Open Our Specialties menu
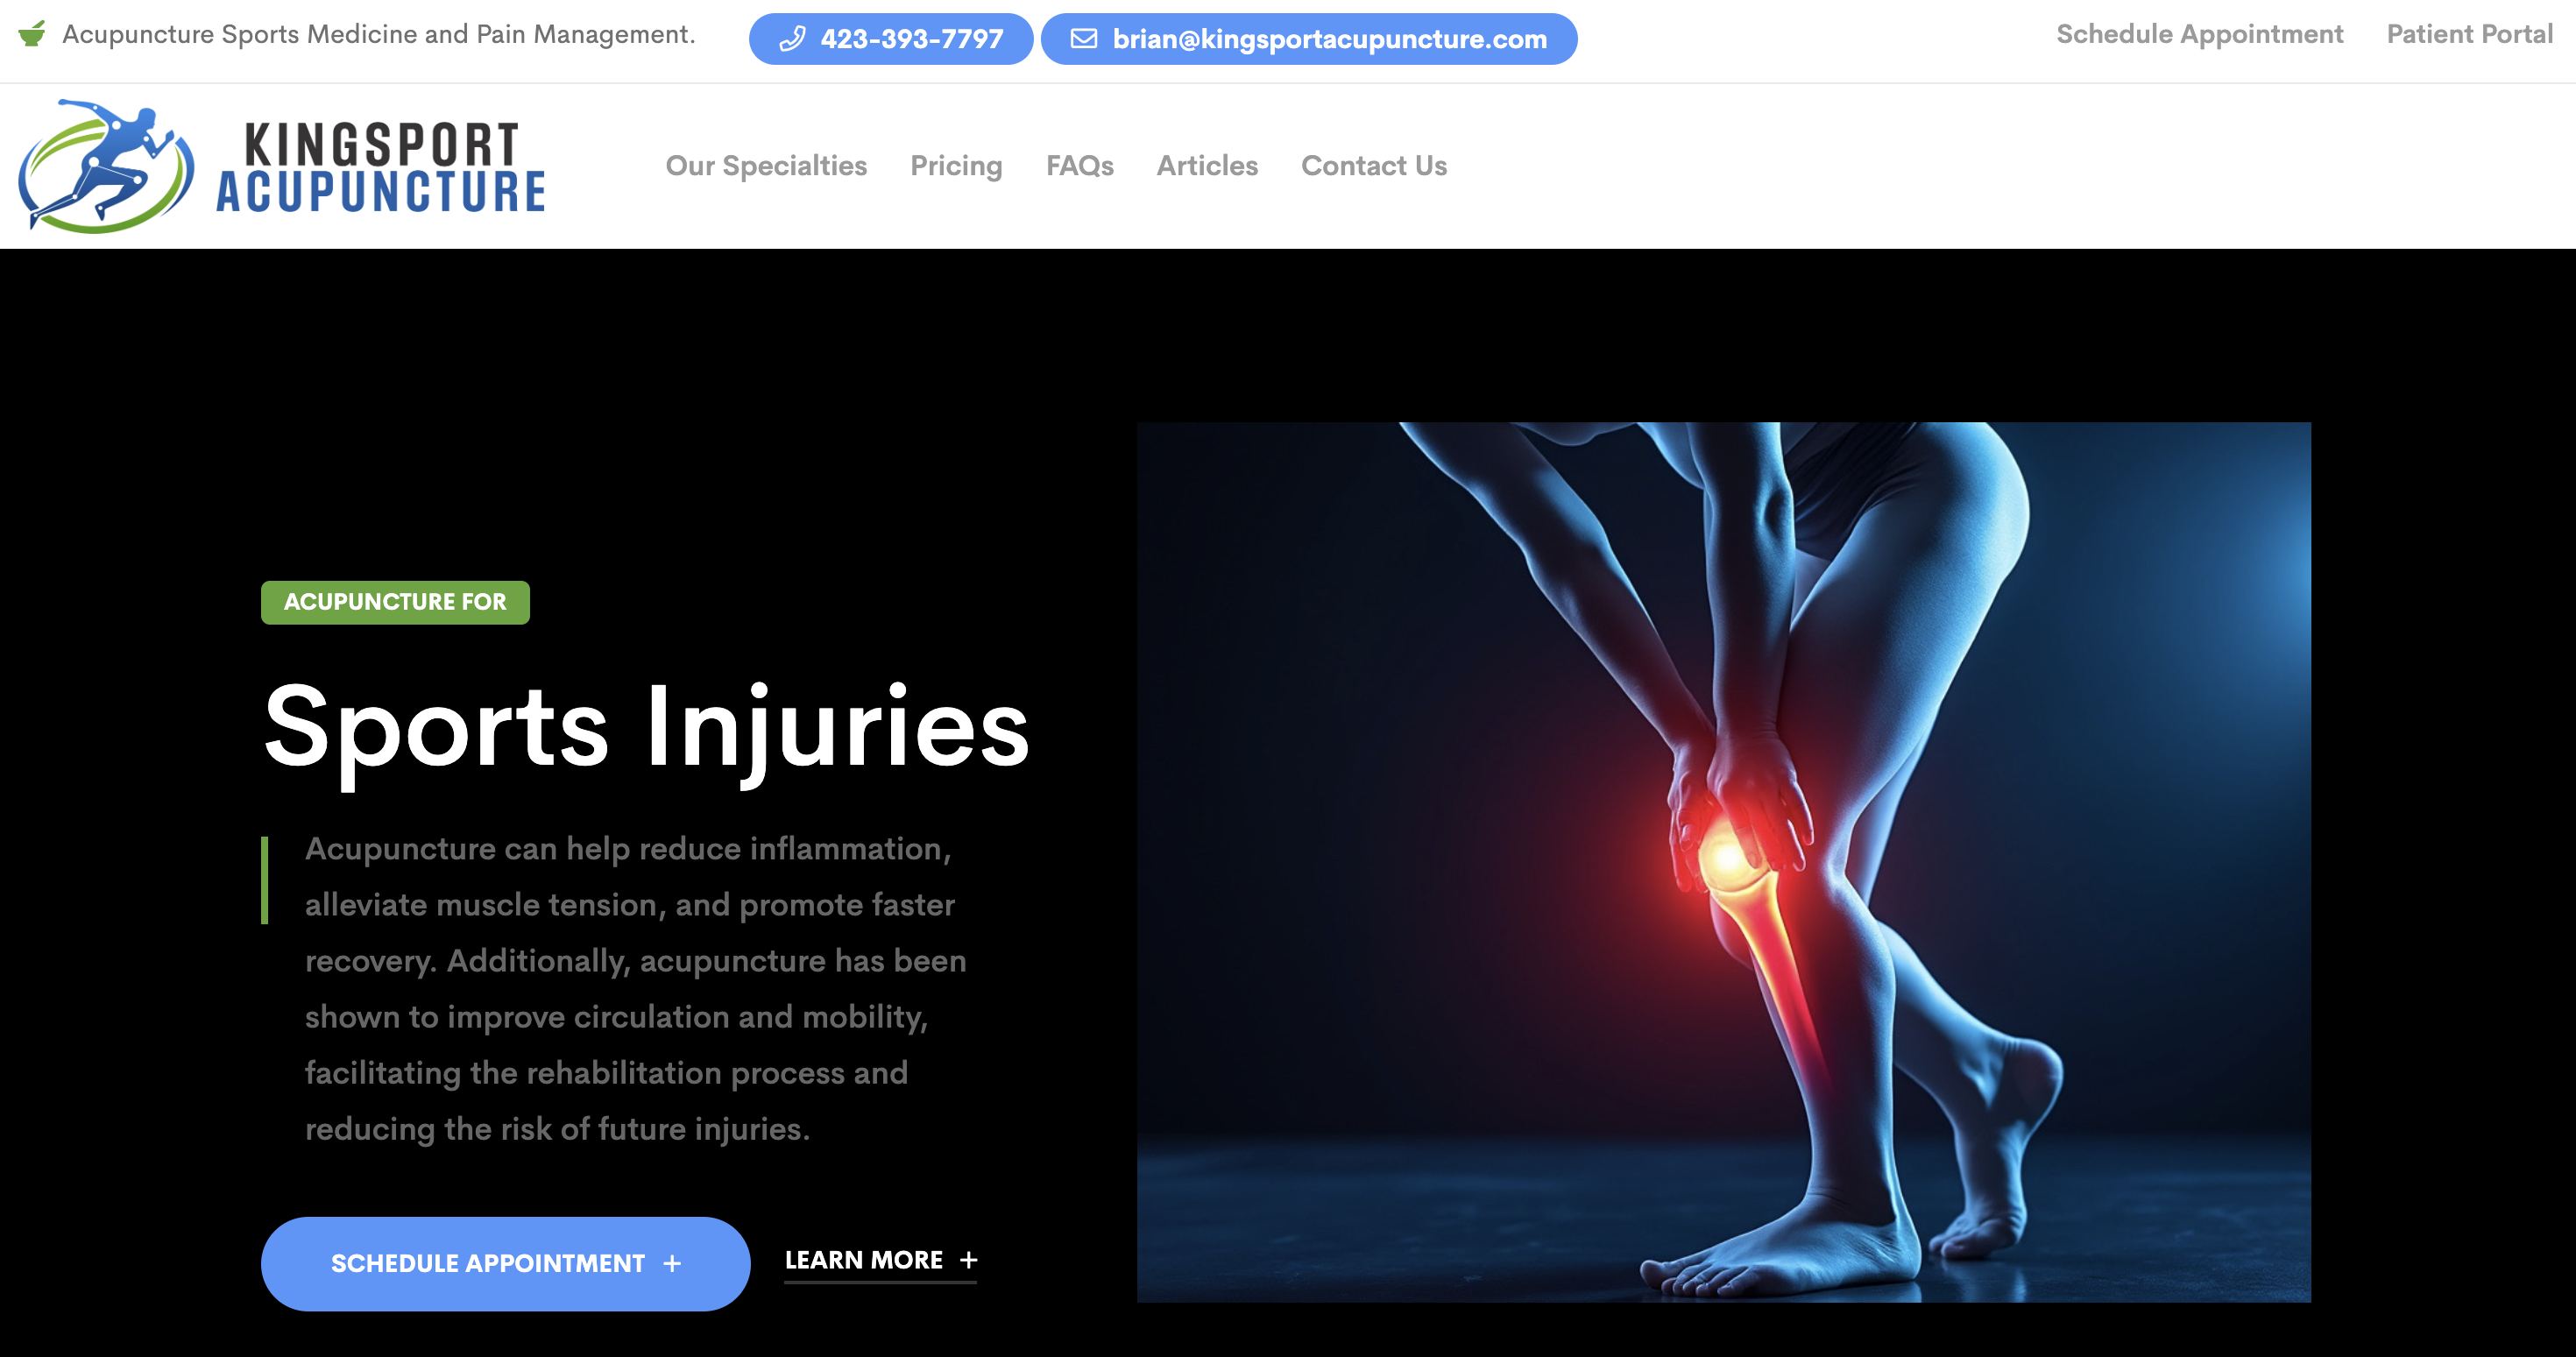Viewport: 2576px width, 1357px height. pyautogui.click(x=766, y=166)
